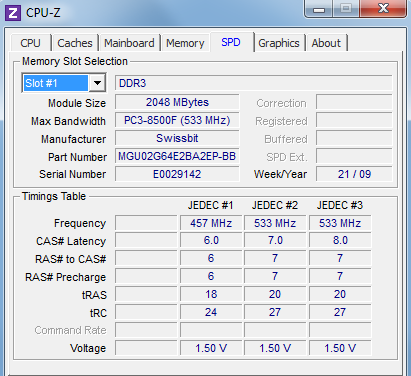The height and width of the screenshot is (376, 411).
Task: Click the empty Registered field
Action: click(354, 120)
